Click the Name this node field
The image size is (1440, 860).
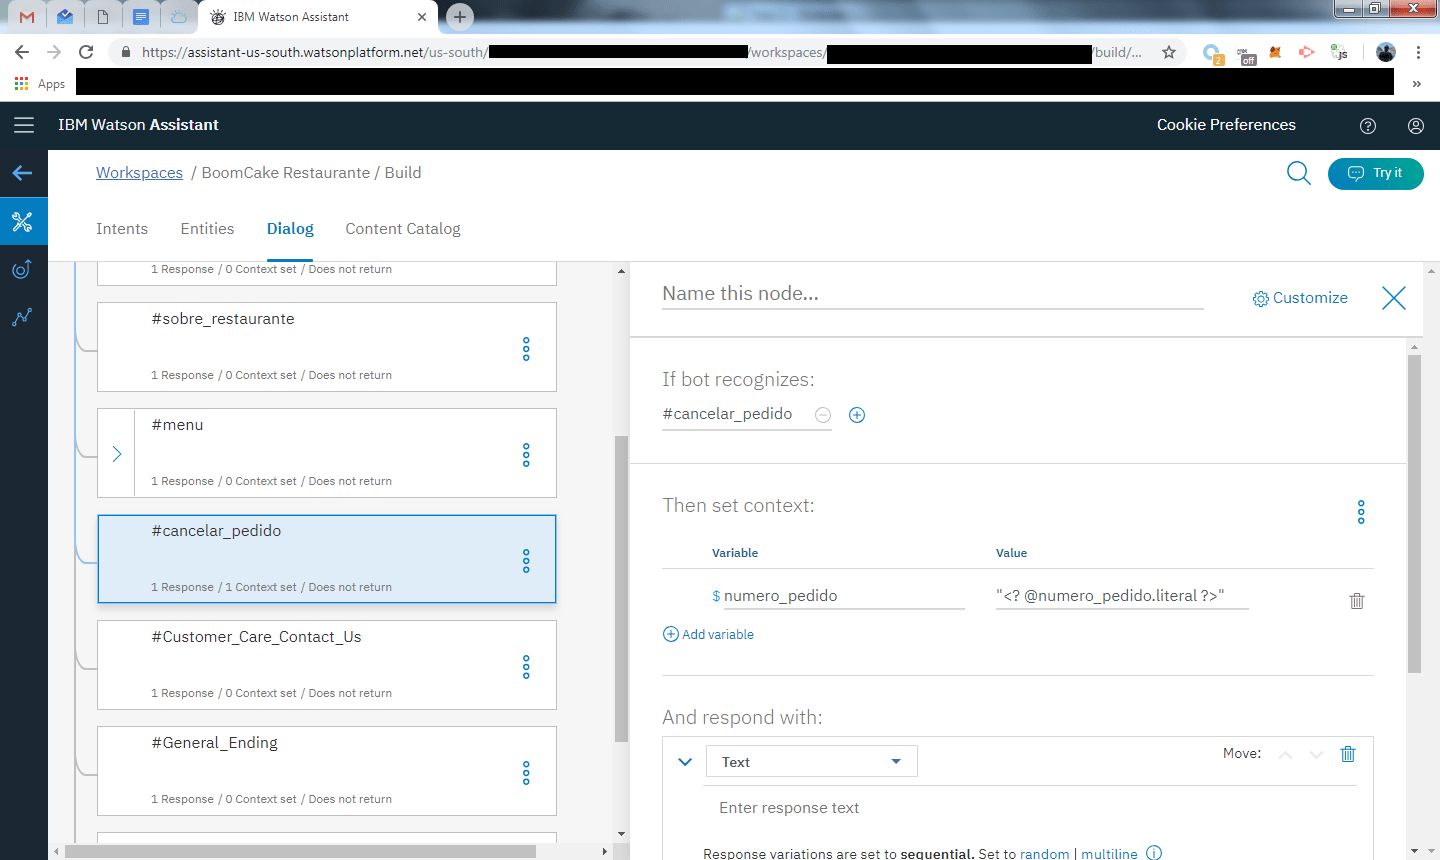(x=932, y=294)
